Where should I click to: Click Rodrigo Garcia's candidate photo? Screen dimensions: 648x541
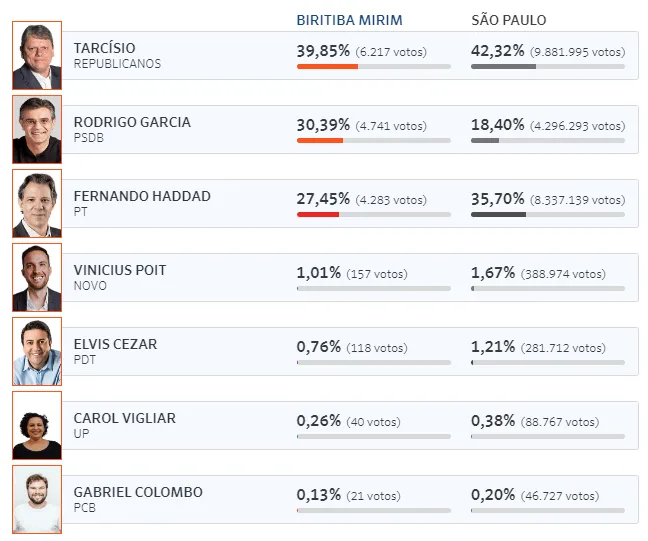click(37, 130)
